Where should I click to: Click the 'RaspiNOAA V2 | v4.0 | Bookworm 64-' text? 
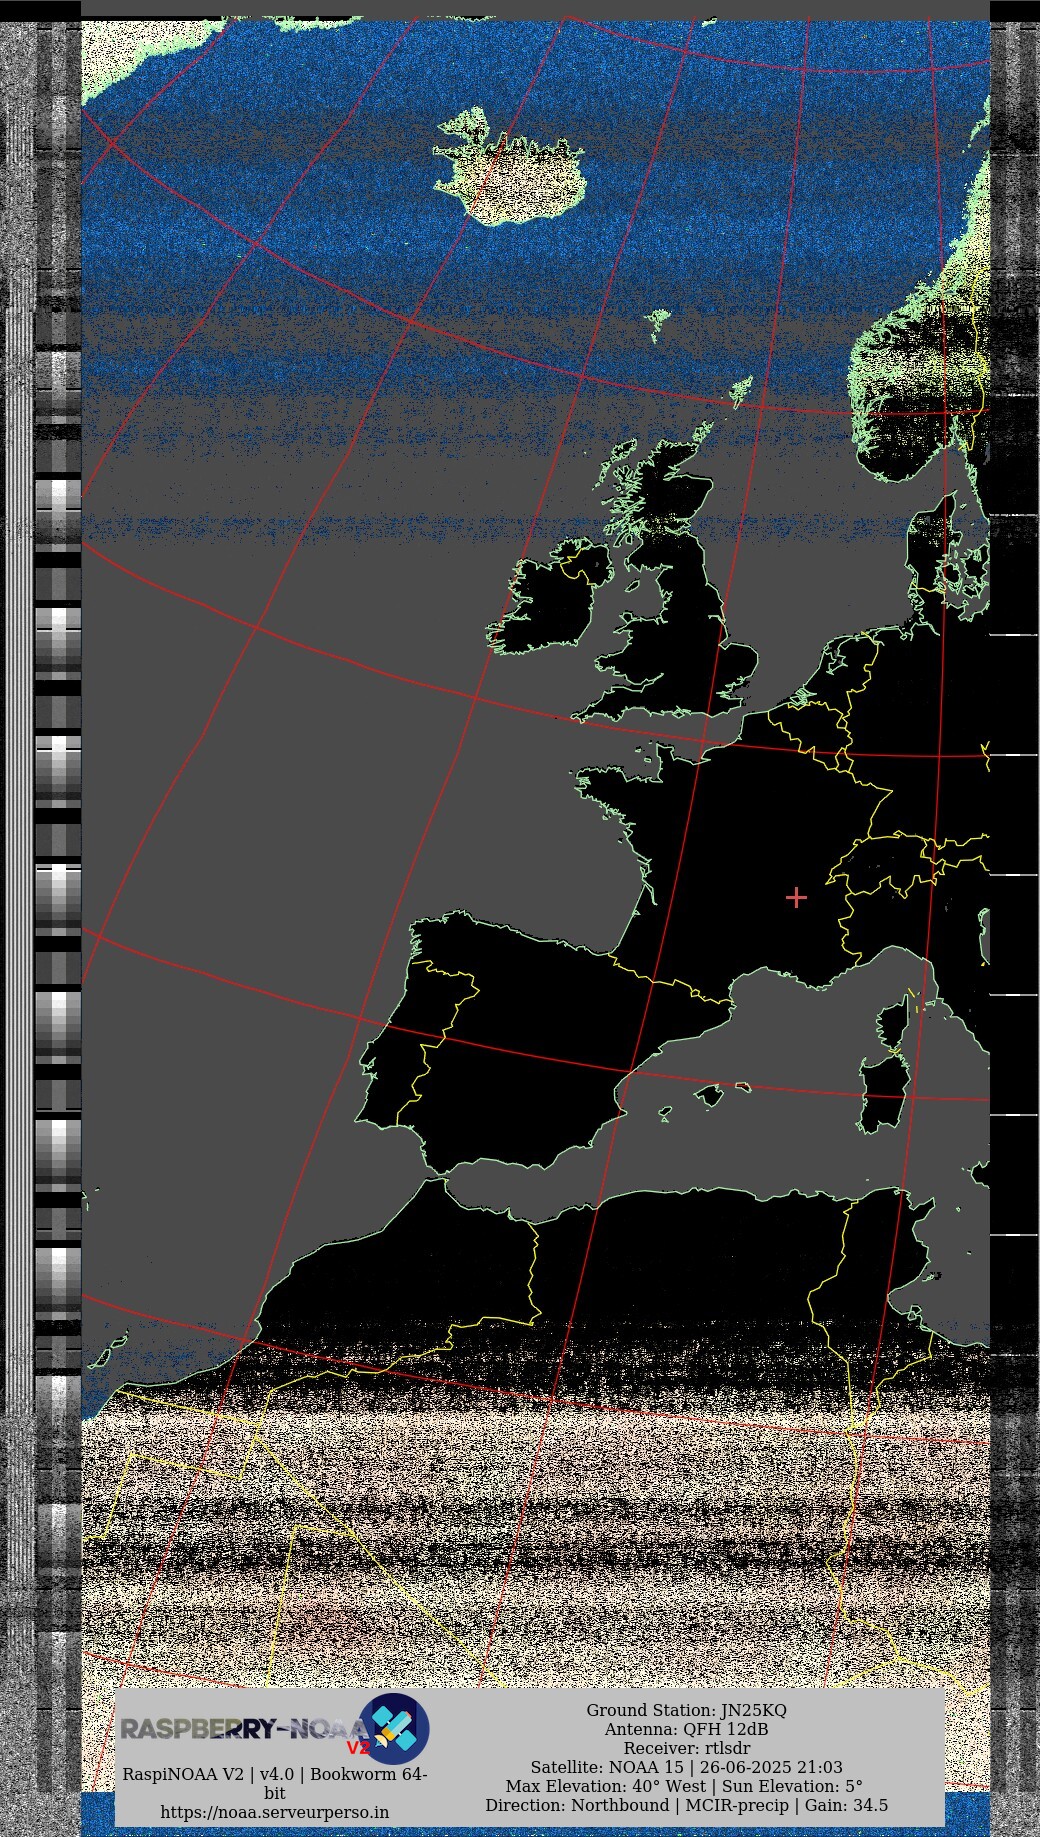coord(275,1774)
